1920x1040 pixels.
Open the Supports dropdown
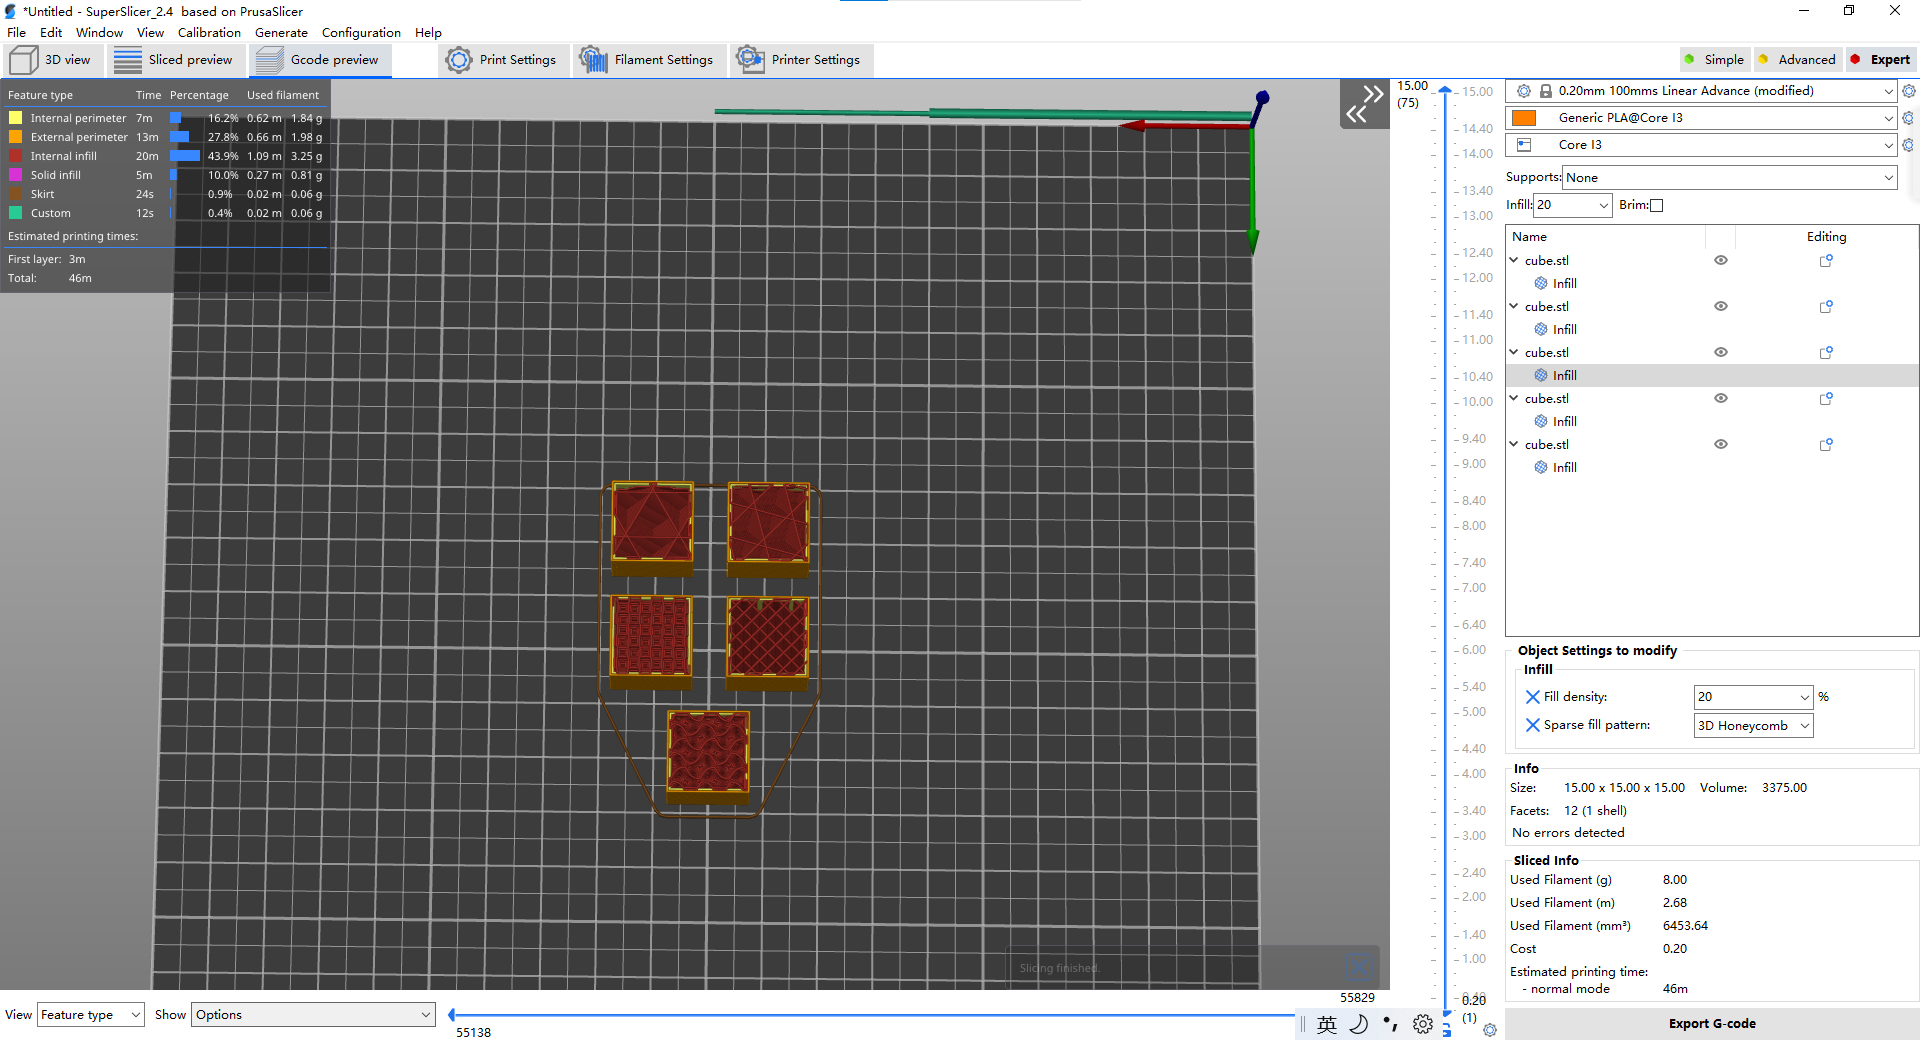tap(1729, 178)
